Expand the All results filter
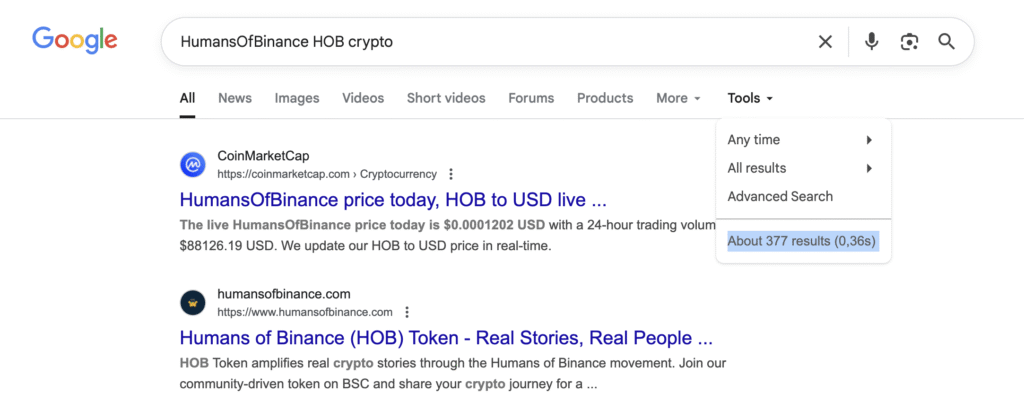Screen dimensions: 1024x402 pos(800,168)
